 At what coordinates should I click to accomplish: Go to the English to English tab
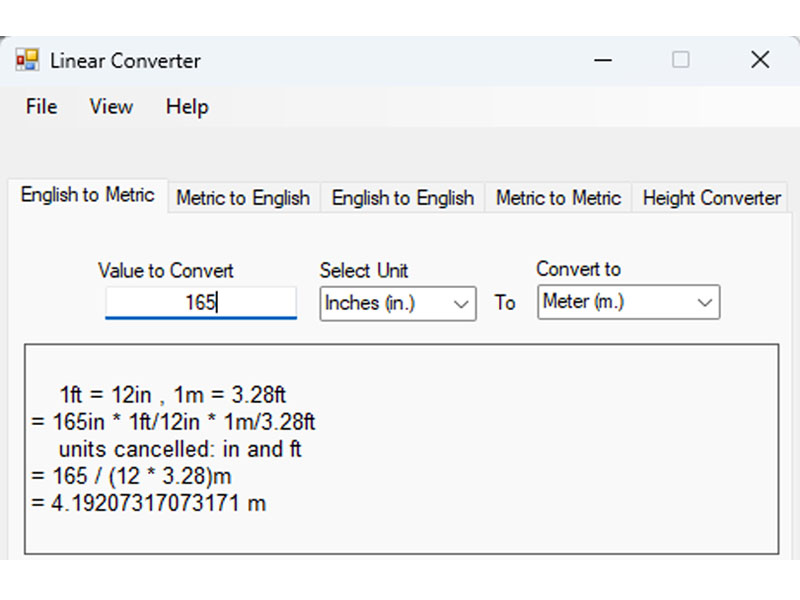[x=402, y=198]
